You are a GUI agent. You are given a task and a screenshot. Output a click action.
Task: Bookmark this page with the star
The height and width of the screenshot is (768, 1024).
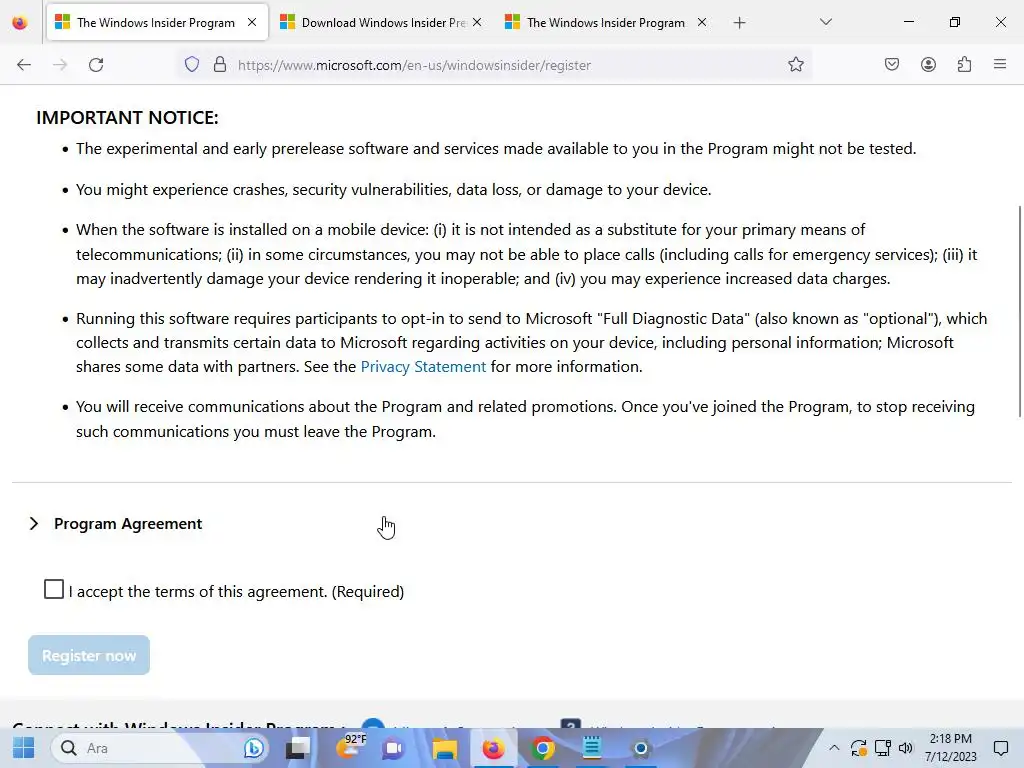click(795, 65)
